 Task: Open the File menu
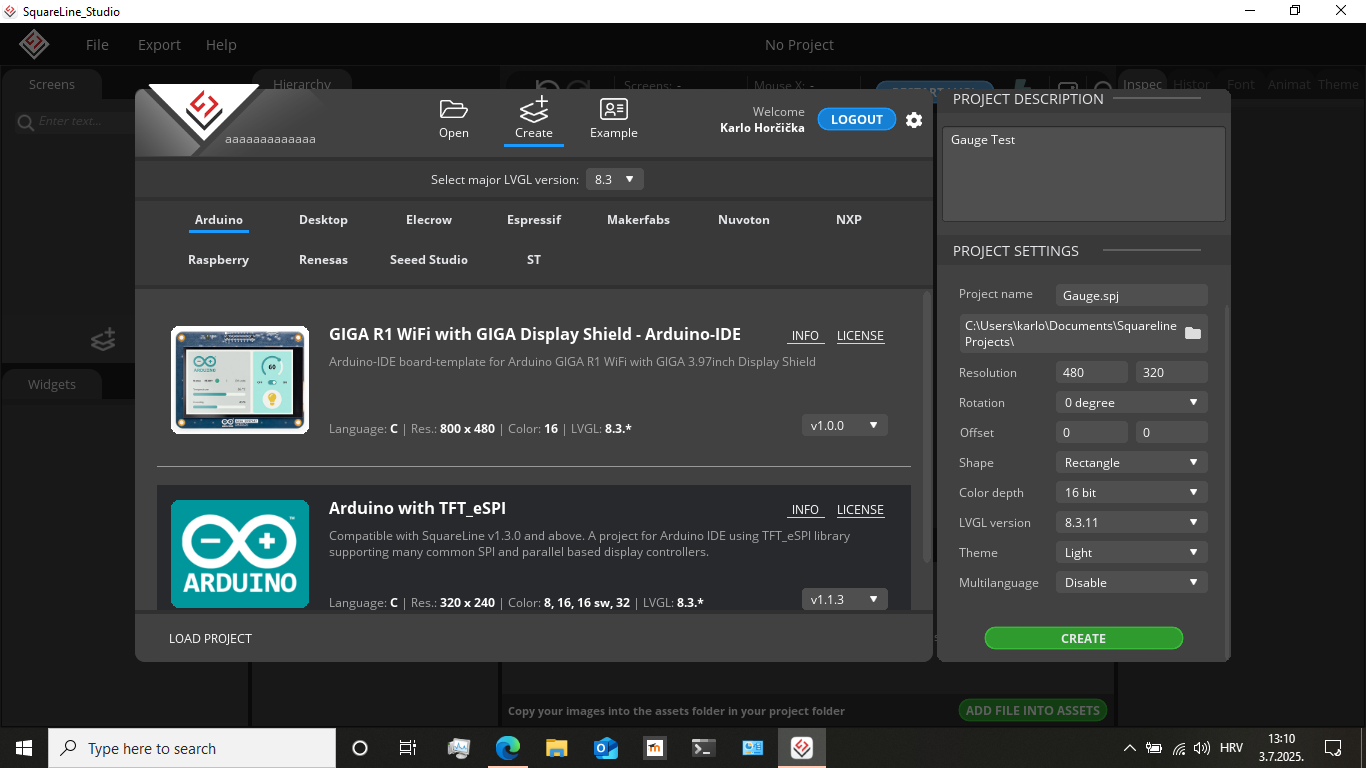click(x=97, y=45)
